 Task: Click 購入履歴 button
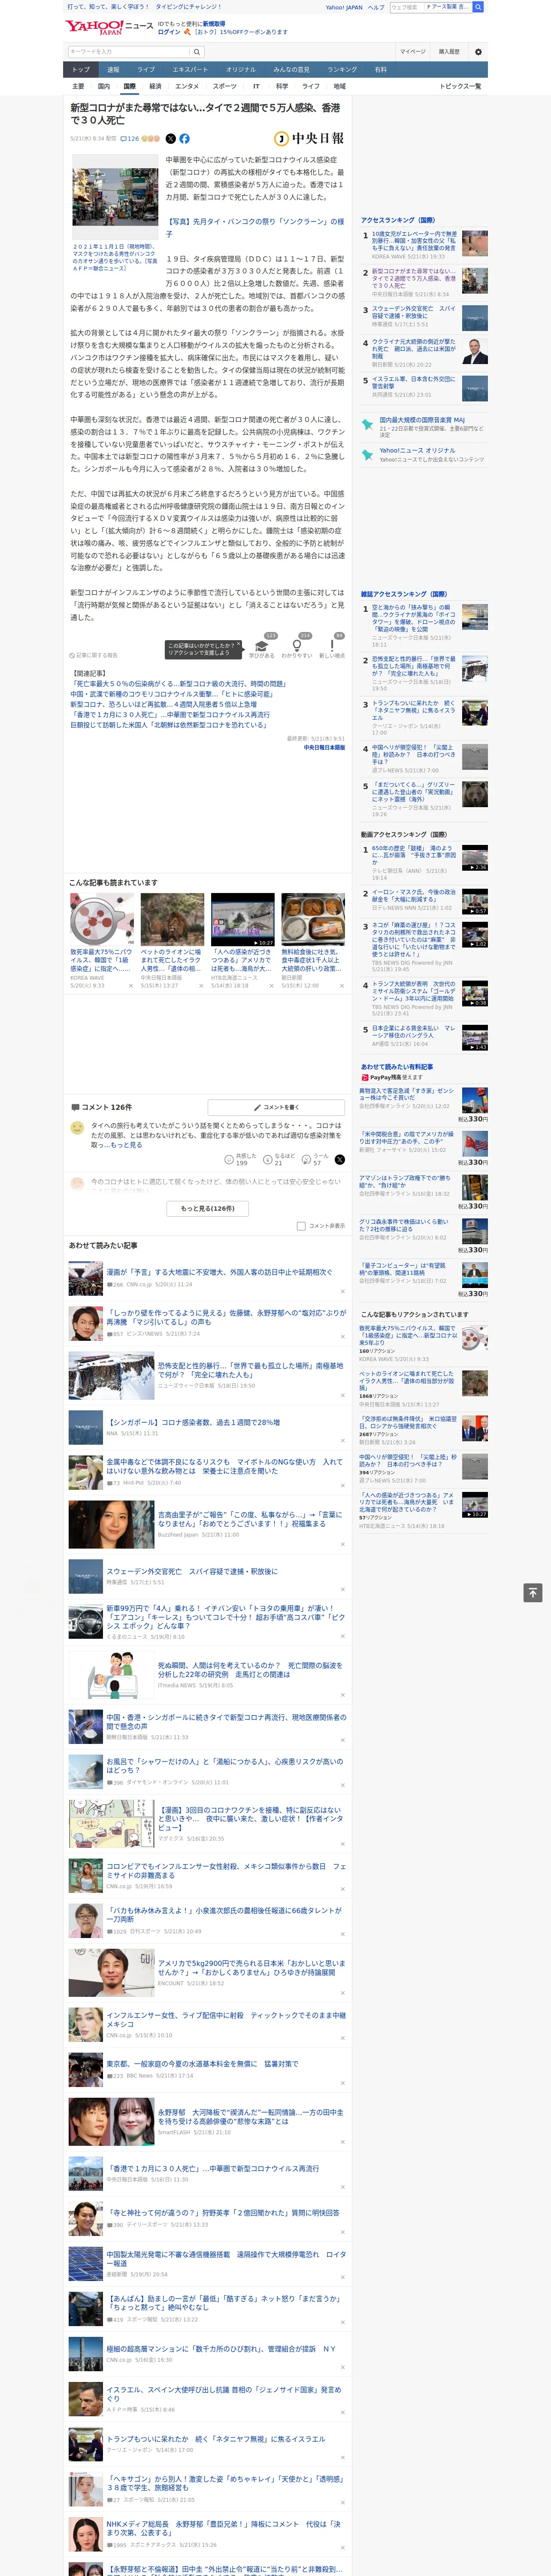tap(449, 52)
